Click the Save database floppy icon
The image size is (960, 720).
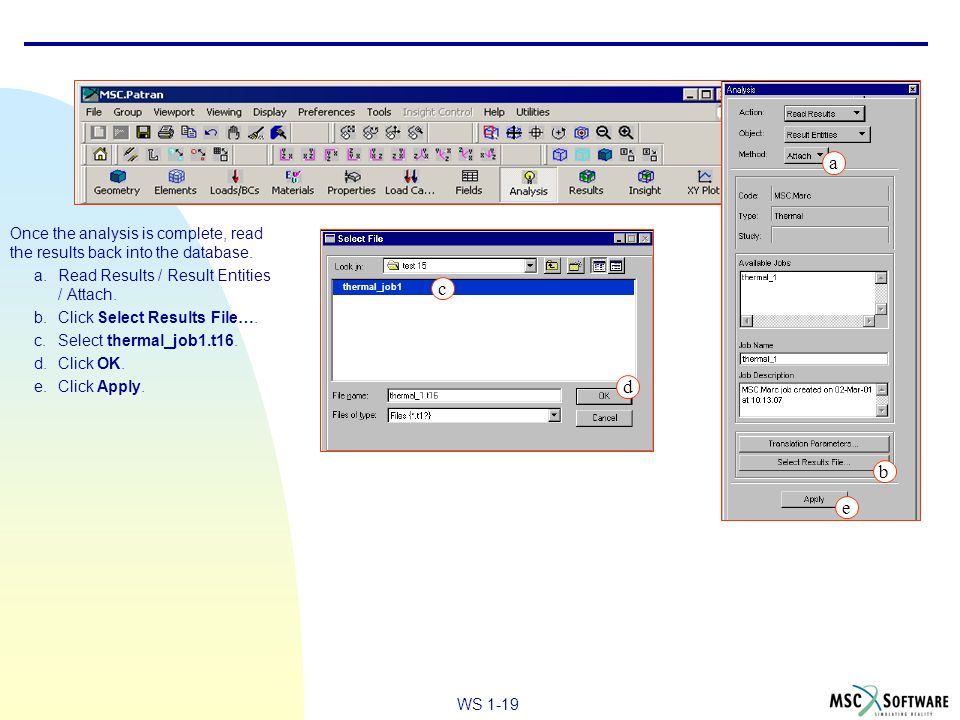pos(143,132)
